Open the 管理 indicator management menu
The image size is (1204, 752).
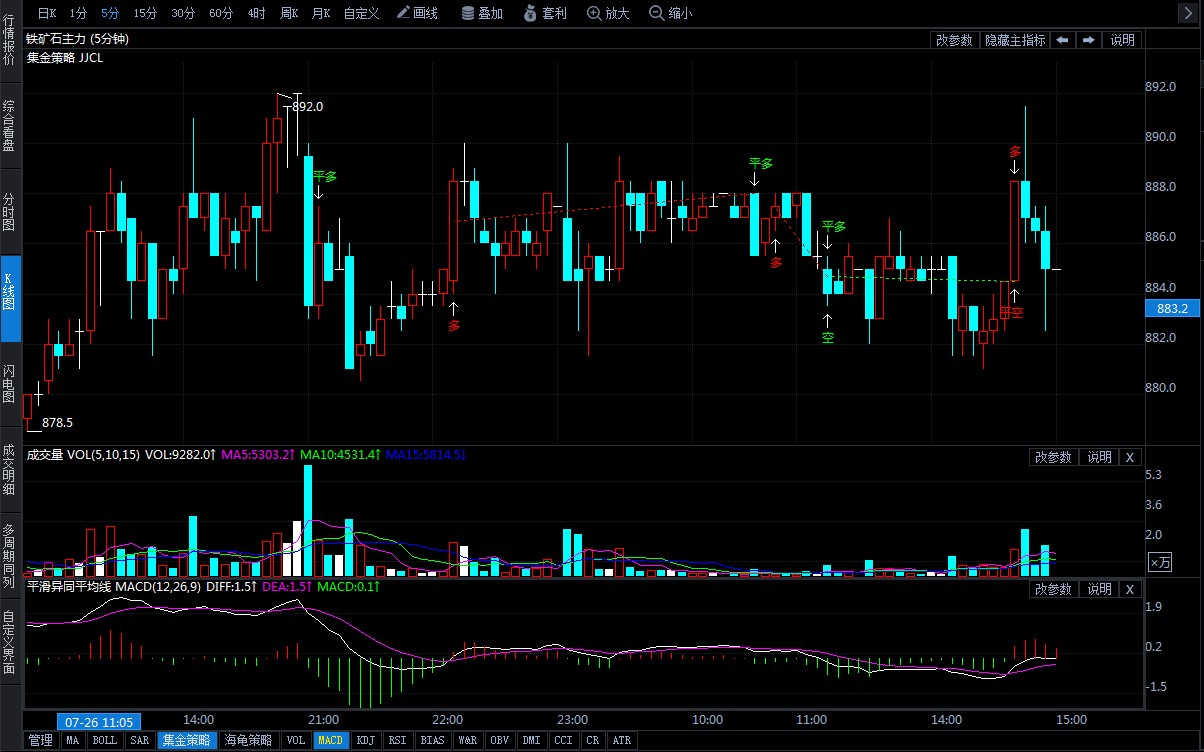coord(40,741)
